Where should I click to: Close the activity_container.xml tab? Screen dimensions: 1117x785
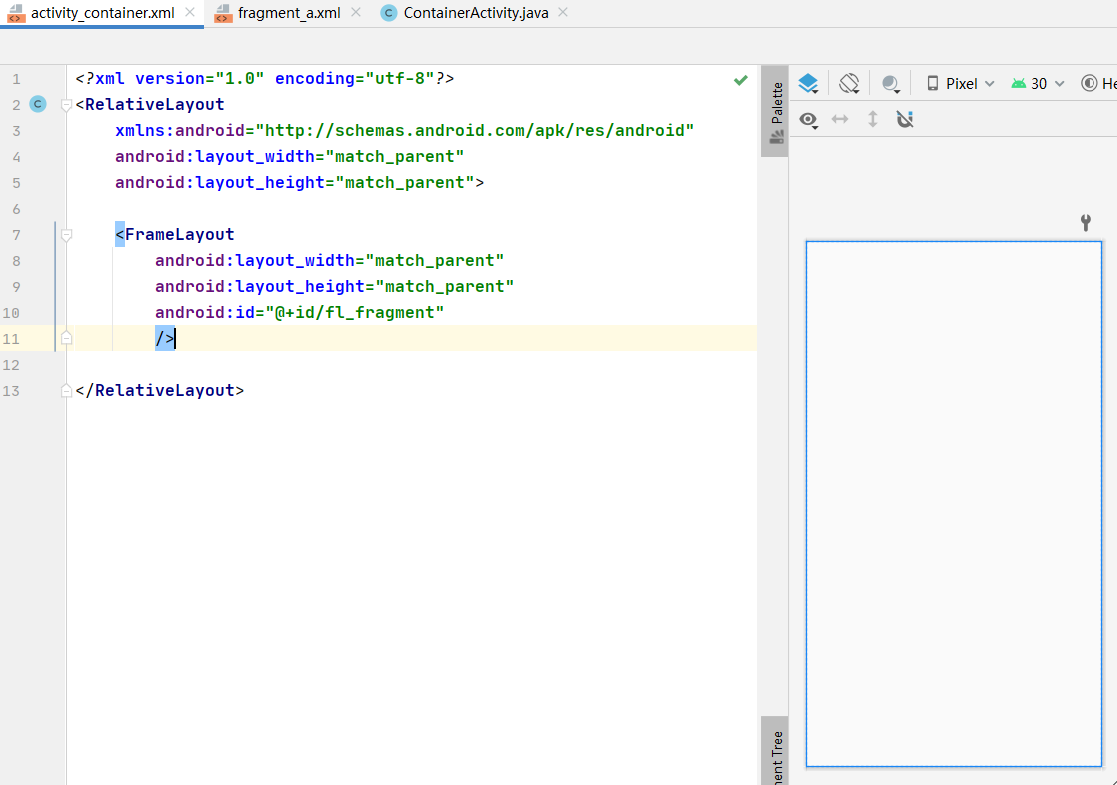pos(189,12)
